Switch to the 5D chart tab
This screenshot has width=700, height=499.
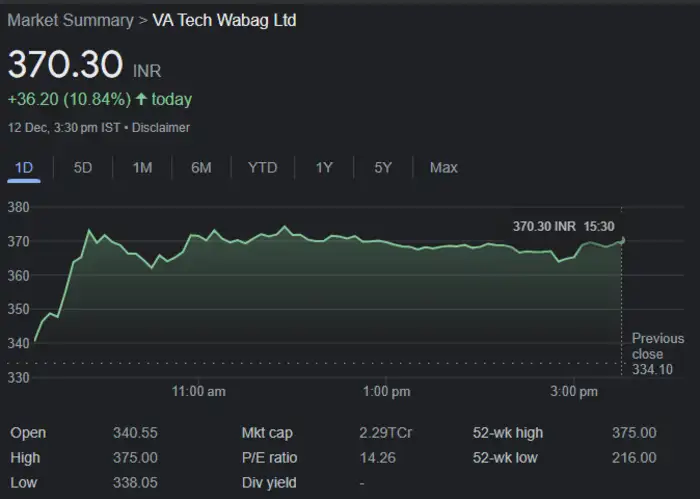click(83, 168)
